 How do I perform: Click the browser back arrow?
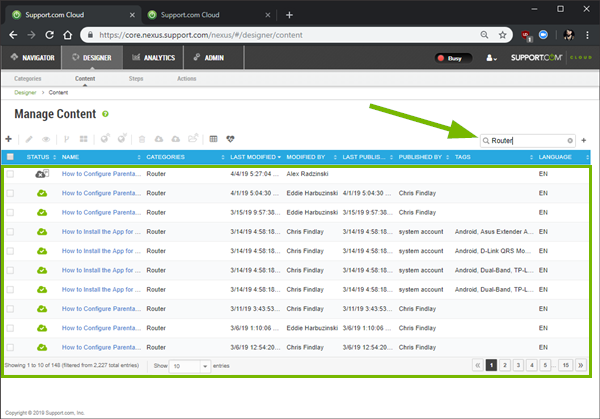pyautogui.click(x=13, y=35)
